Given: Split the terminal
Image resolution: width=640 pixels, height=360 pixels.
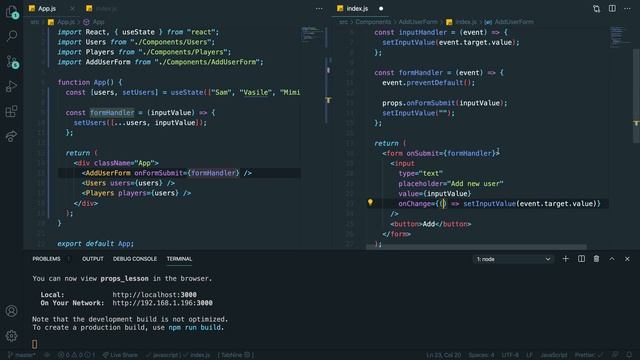Looking at the screenshot, I should click(x=581, y=259).
